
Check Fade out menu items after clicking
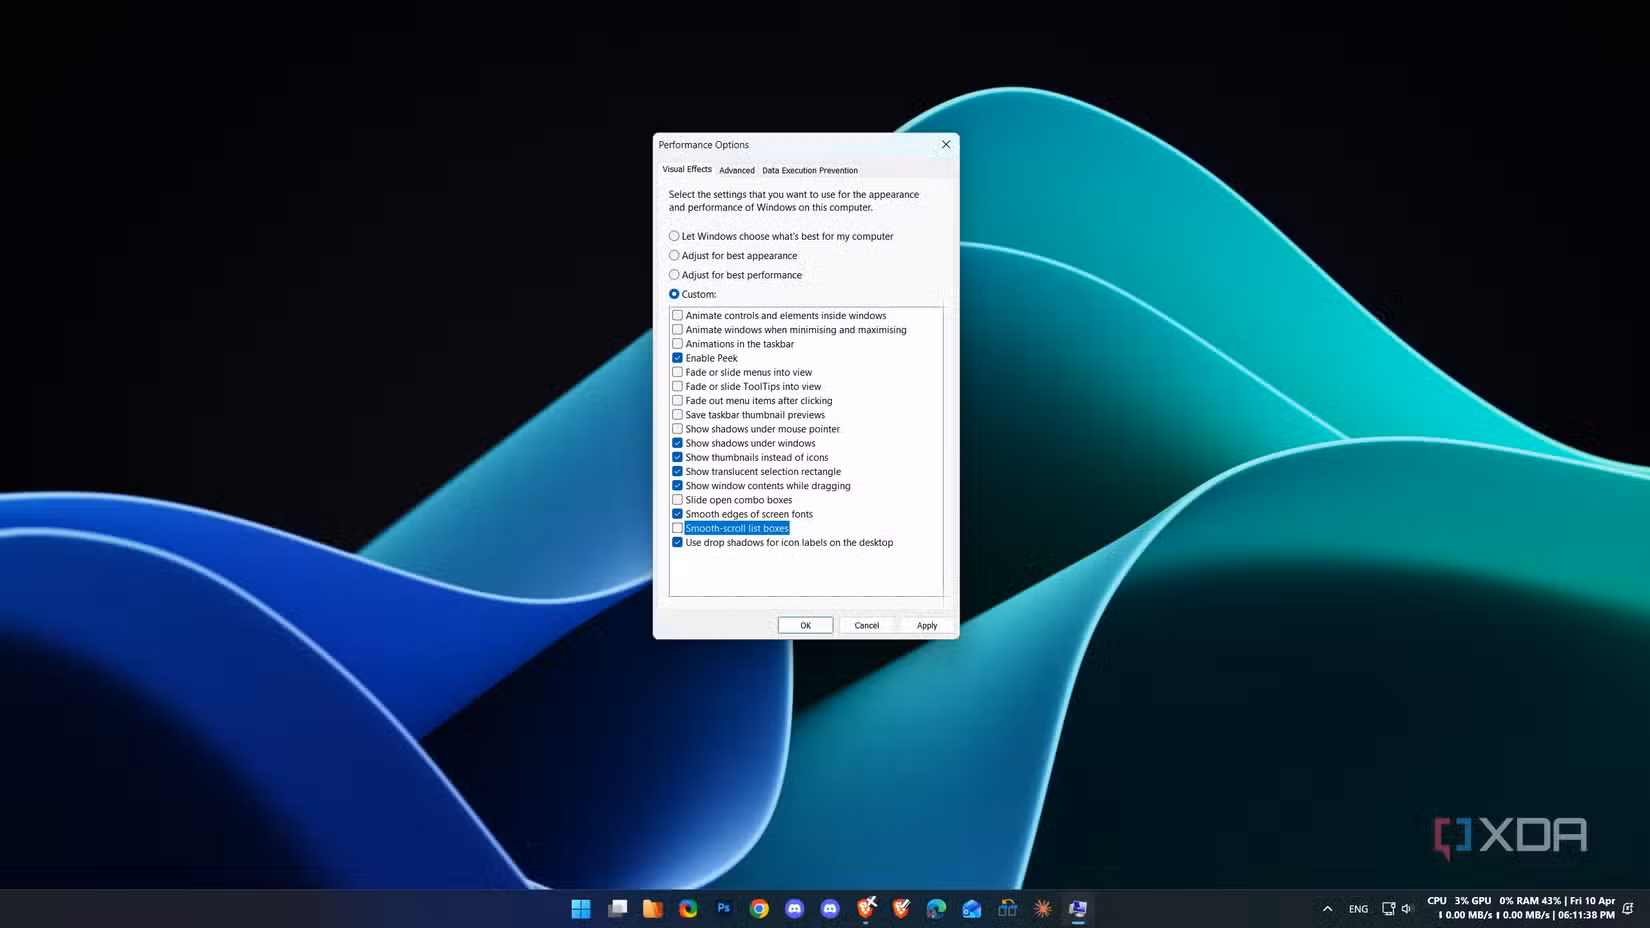tap(677, 400)
